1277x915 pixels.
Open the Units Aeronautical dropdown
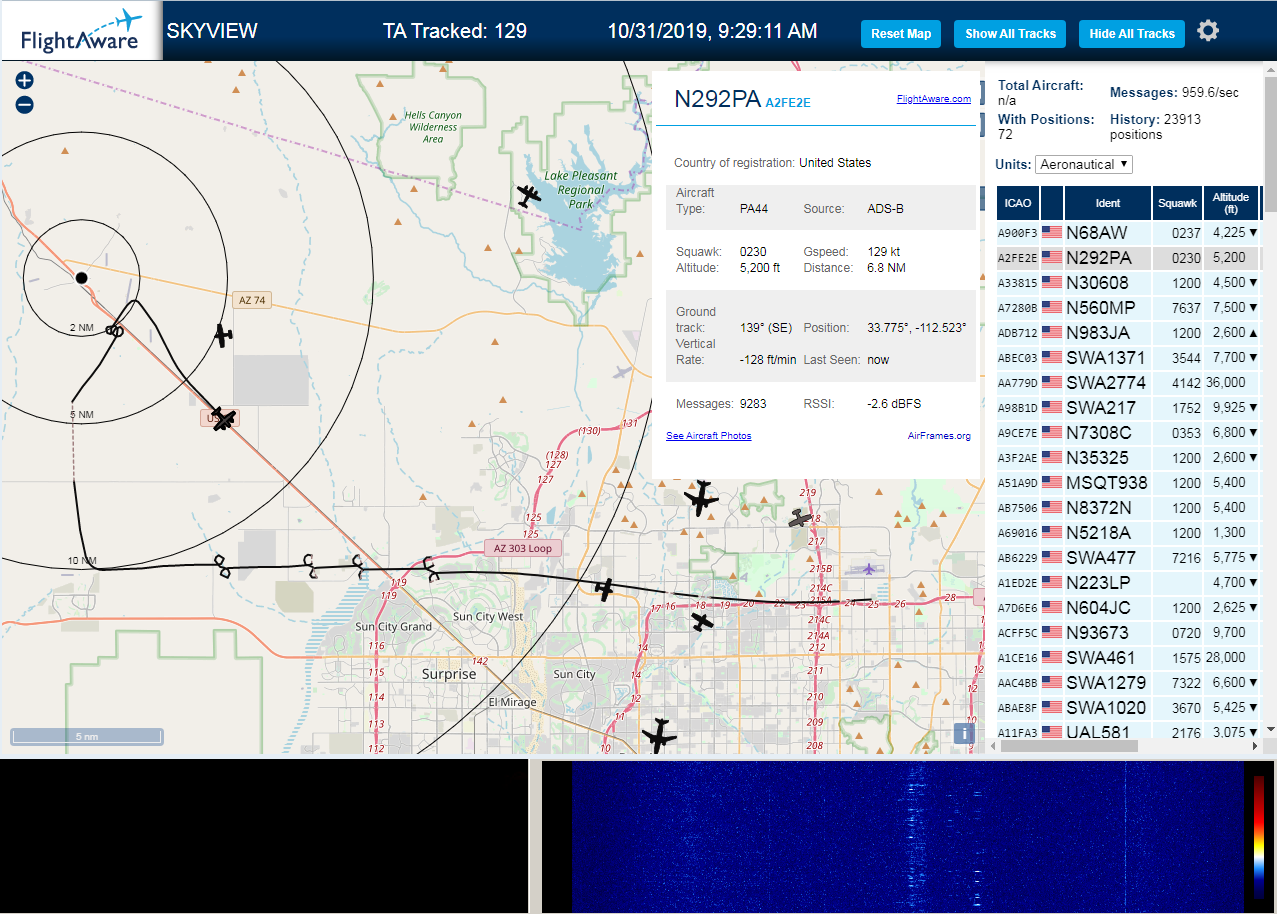[x=1084, y=164]
